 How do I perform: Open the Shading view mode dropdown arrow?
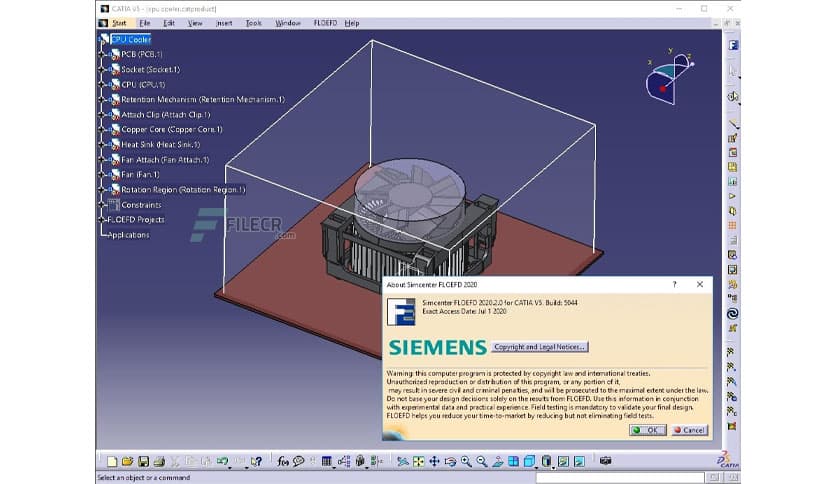point(553,467)
